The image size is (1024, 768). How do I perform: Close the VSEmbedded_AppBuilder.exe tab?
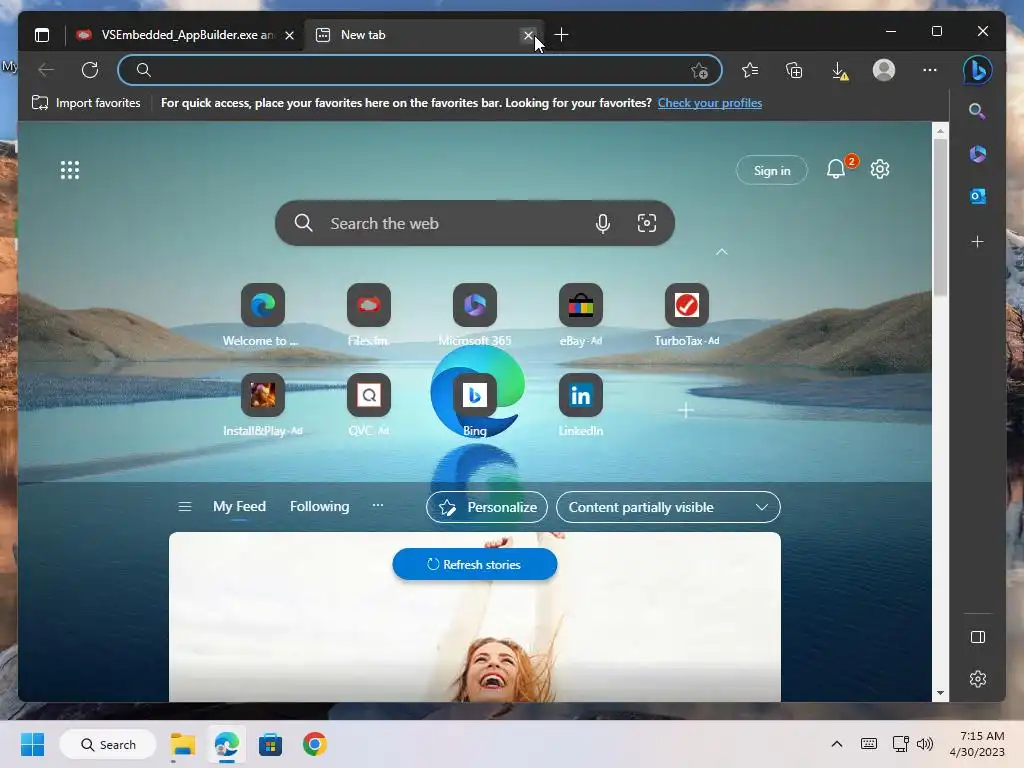[289, 35]
